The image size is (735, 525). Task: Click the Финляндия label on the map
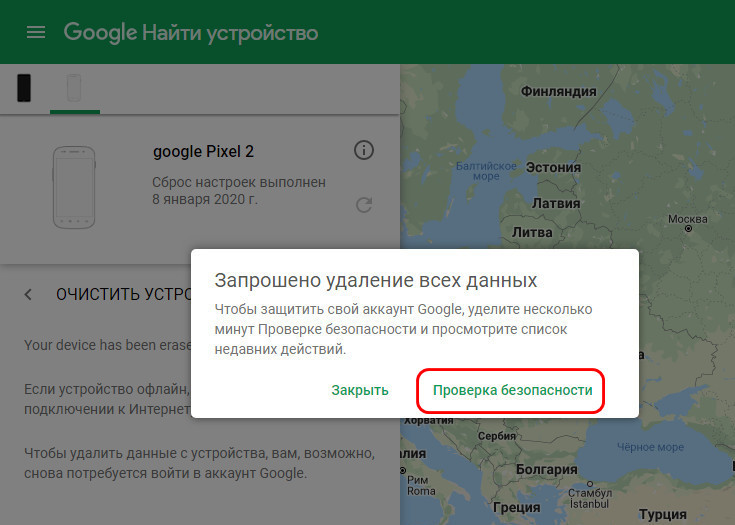coord(558,91)
